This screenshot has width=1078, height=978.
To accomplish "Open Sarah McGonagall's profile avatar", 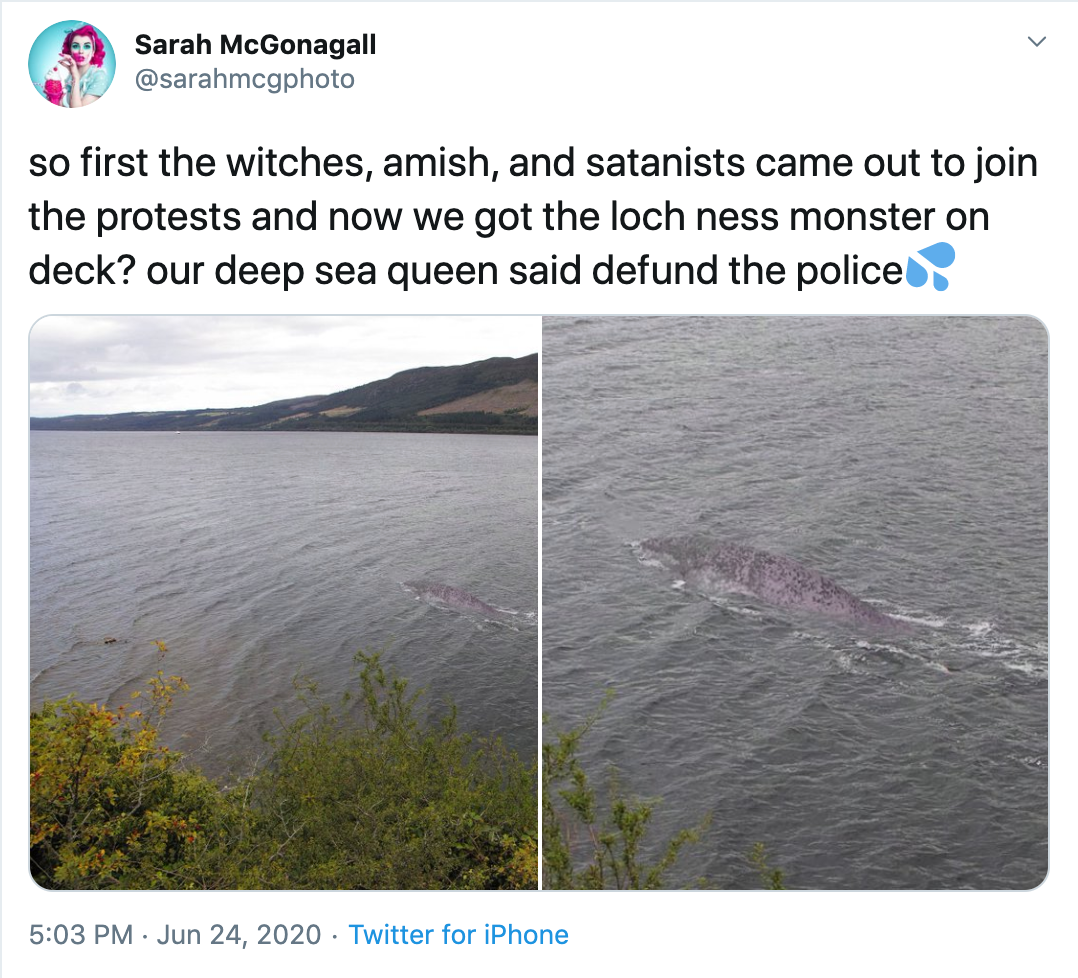I will [x=72, y=64].
